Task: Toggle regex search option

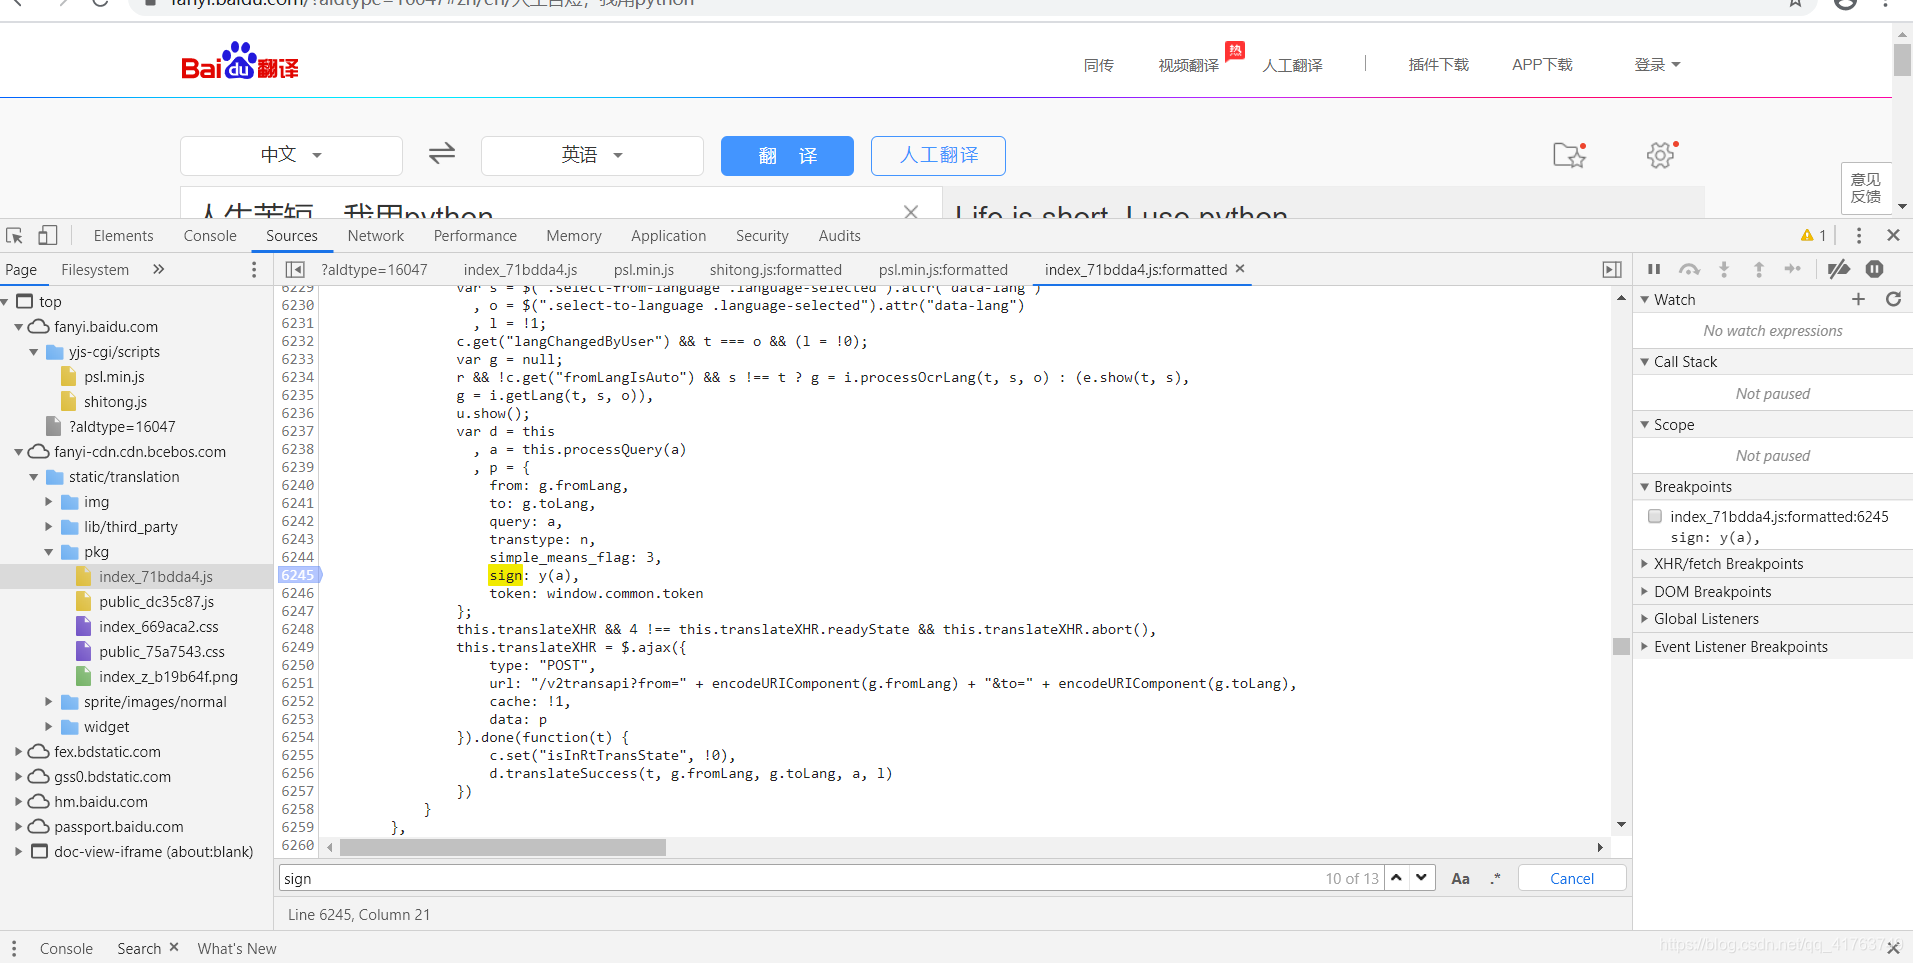Action: [1495, 879]
